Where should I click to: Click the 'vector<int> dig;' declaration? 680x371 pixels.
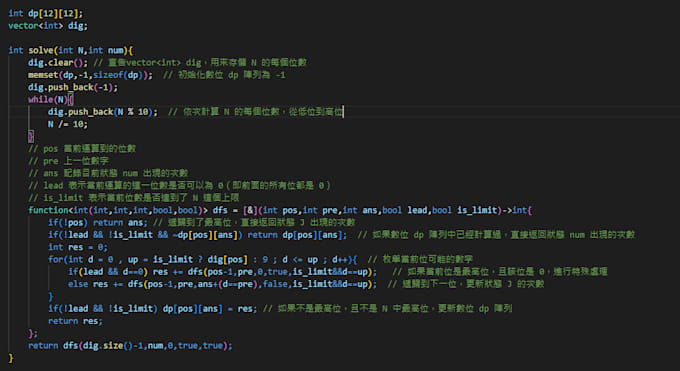[x=48, y=26]
